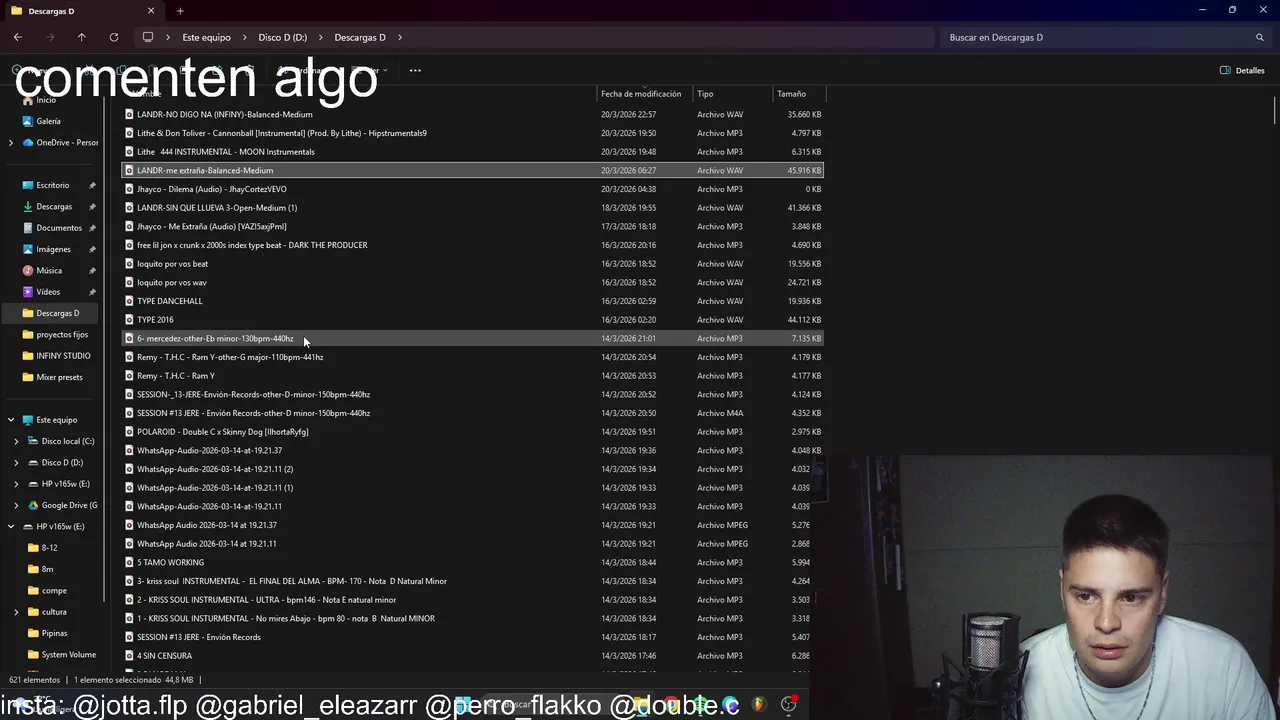The height and width of the screenshot is (720, 1280).
Task: Open chevron dropdown after Descargas D breadcrumb
Action: click(400, 37)
